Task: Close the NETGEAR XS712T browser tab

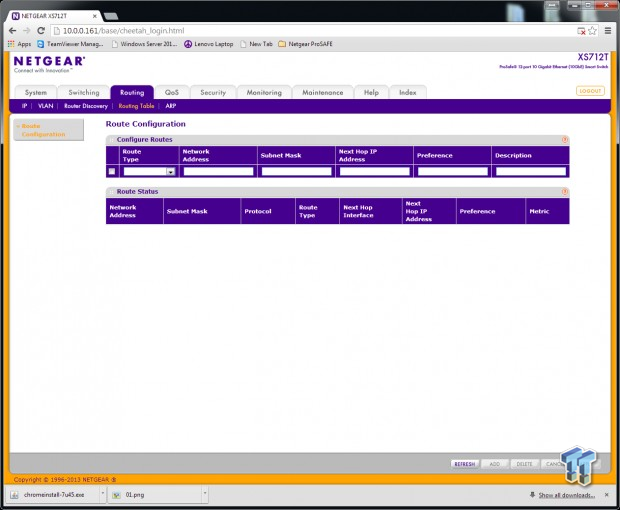Action: (95, 16)
